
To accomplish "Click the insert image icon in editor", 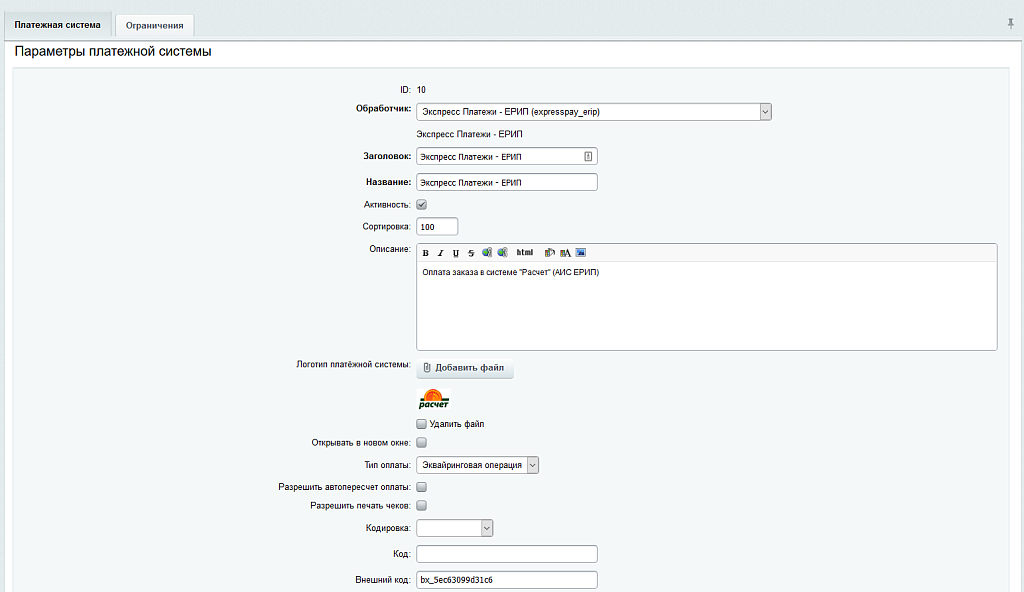I will [x=581, y=253].
